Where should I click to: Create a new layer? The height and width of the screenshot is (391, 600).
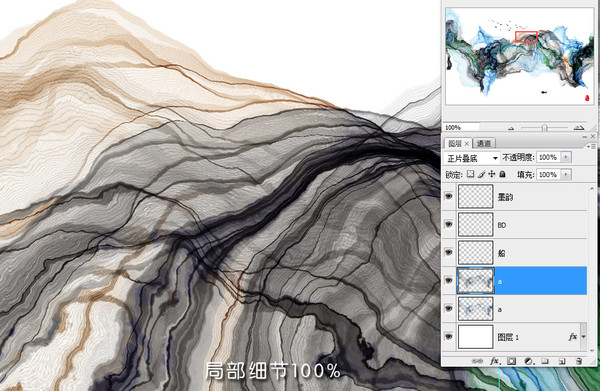[x=562, y=361]
